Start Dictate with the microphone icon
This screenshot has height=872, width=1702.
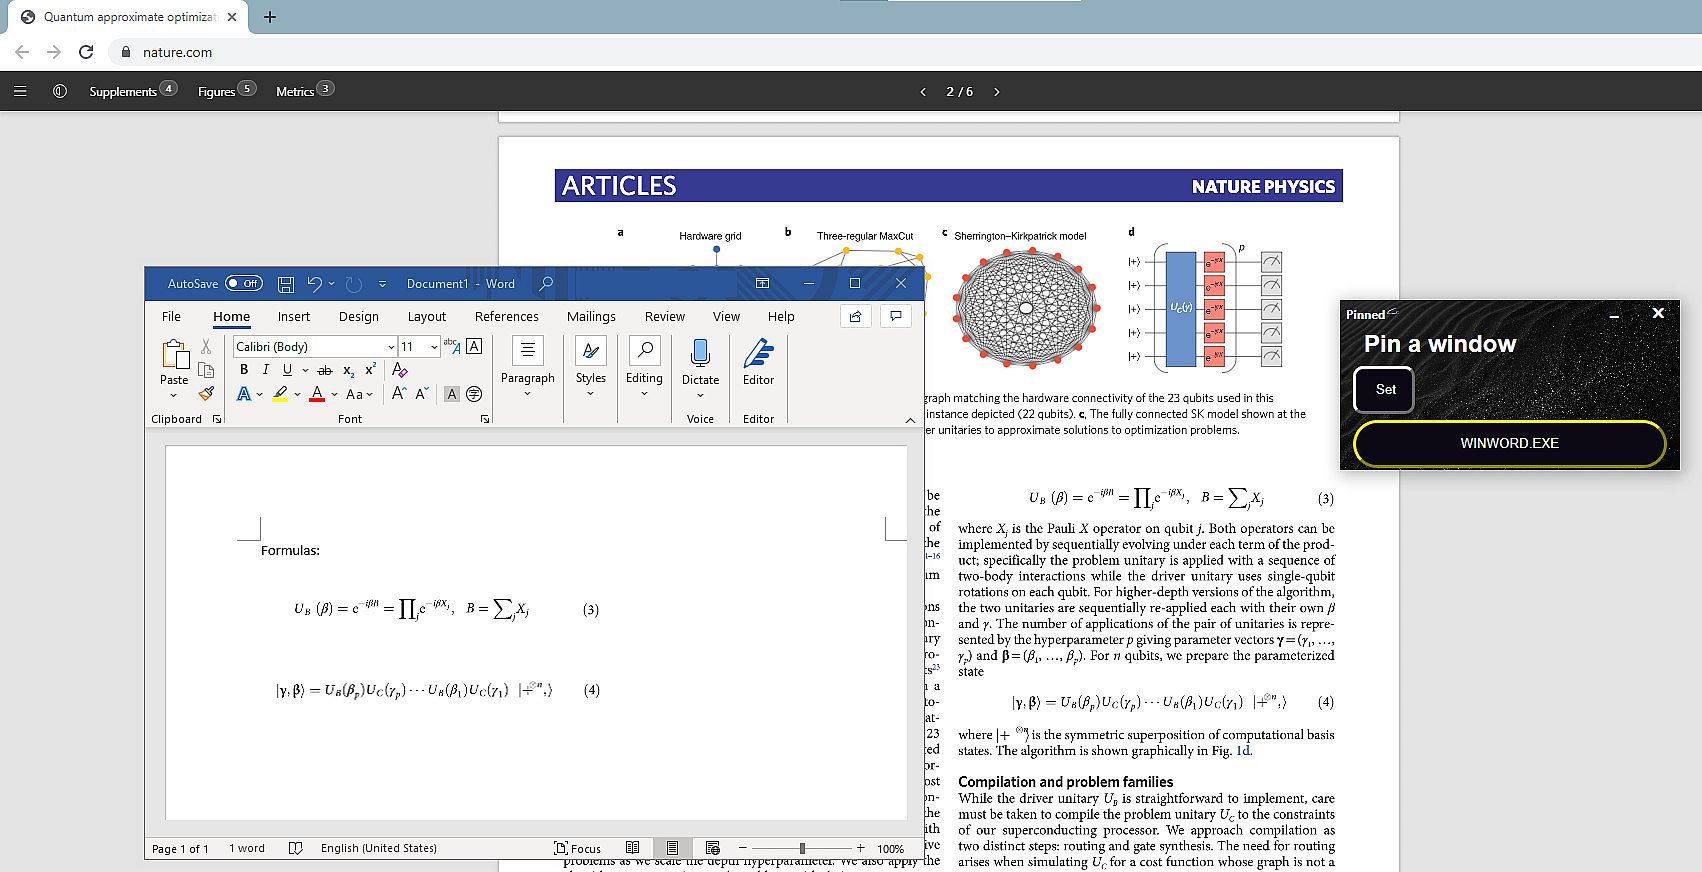(x=700, y=353)
